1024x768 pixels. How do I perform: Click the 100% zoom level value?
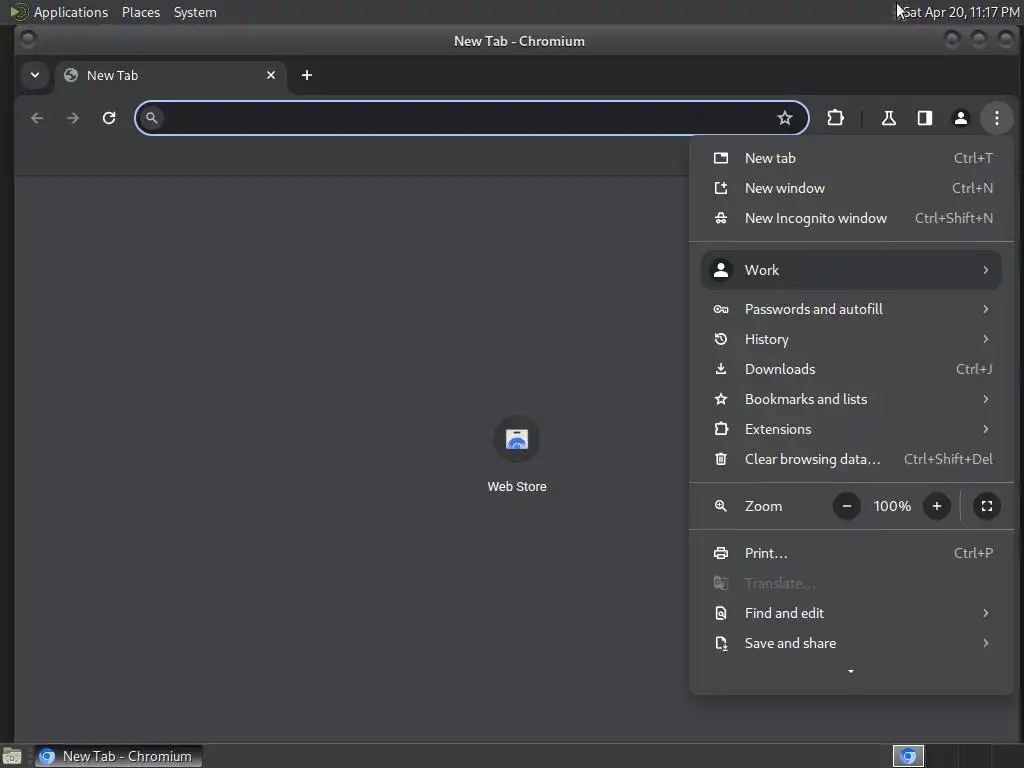[x=892, y=506]
